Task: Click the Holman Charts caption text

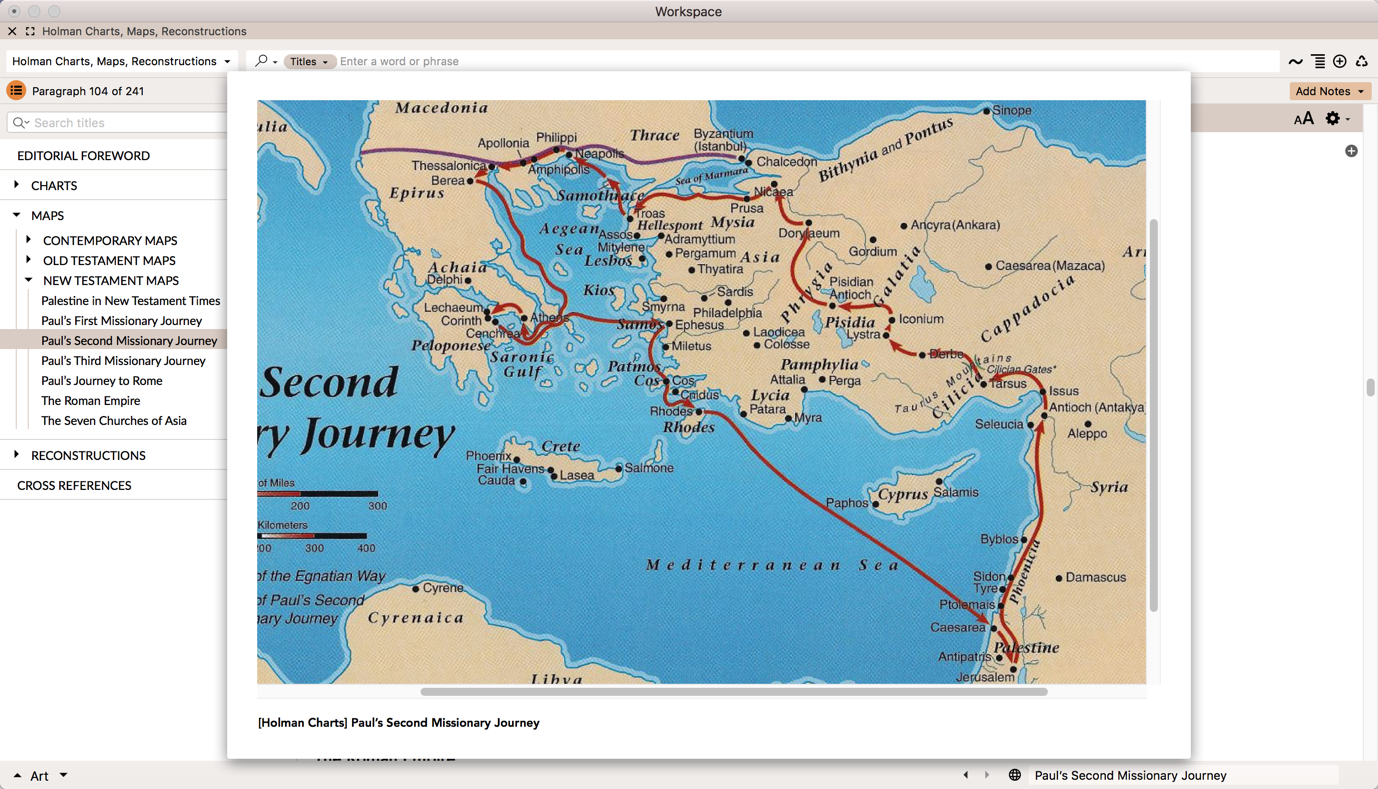Action: [x=398, y=723]
